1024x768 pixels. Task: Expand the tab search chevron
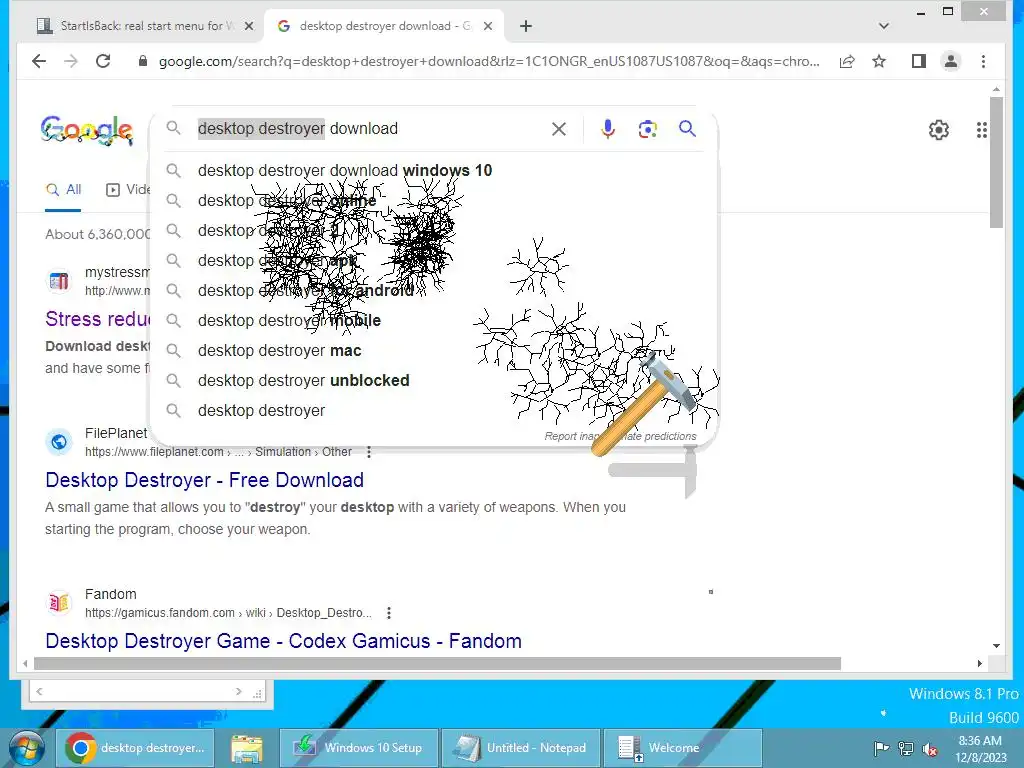click(884, 26)
